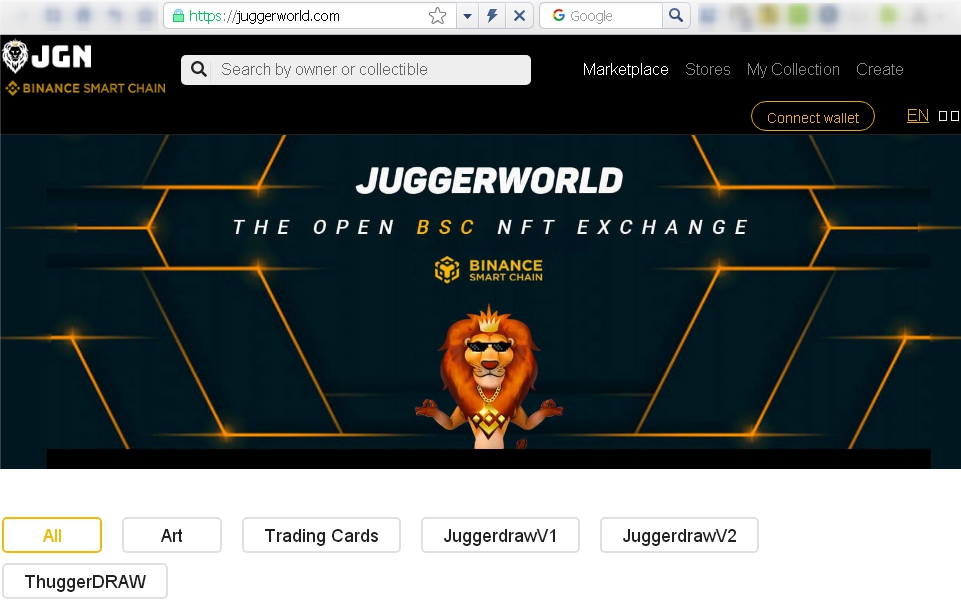Click the Connect wallet button
The height and width of the screenshot is (606, 961).
click(x=813, y=116)
